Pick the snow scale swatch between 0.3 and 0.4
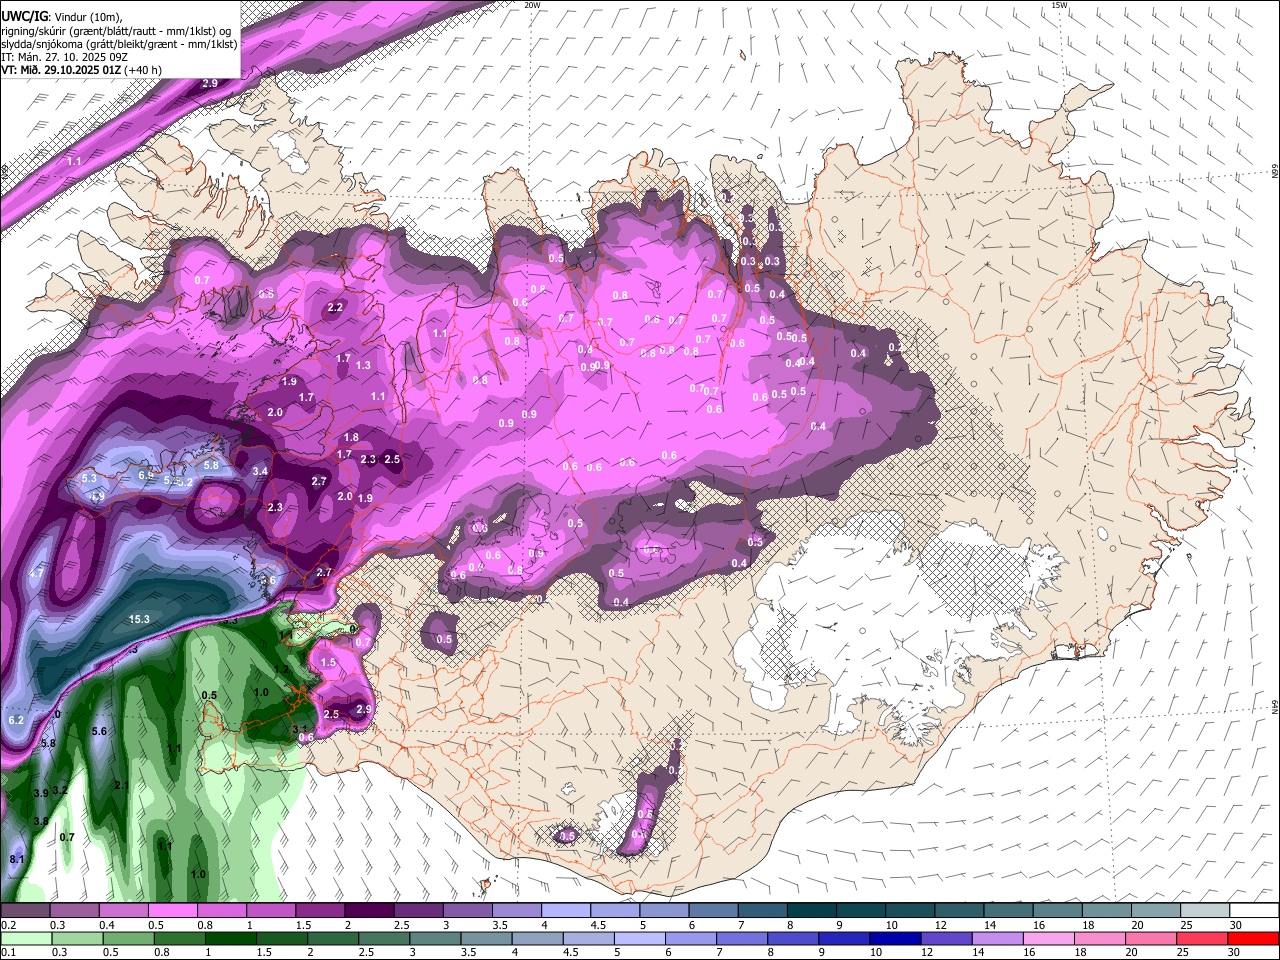The image size is (1280, 960). 72,910
